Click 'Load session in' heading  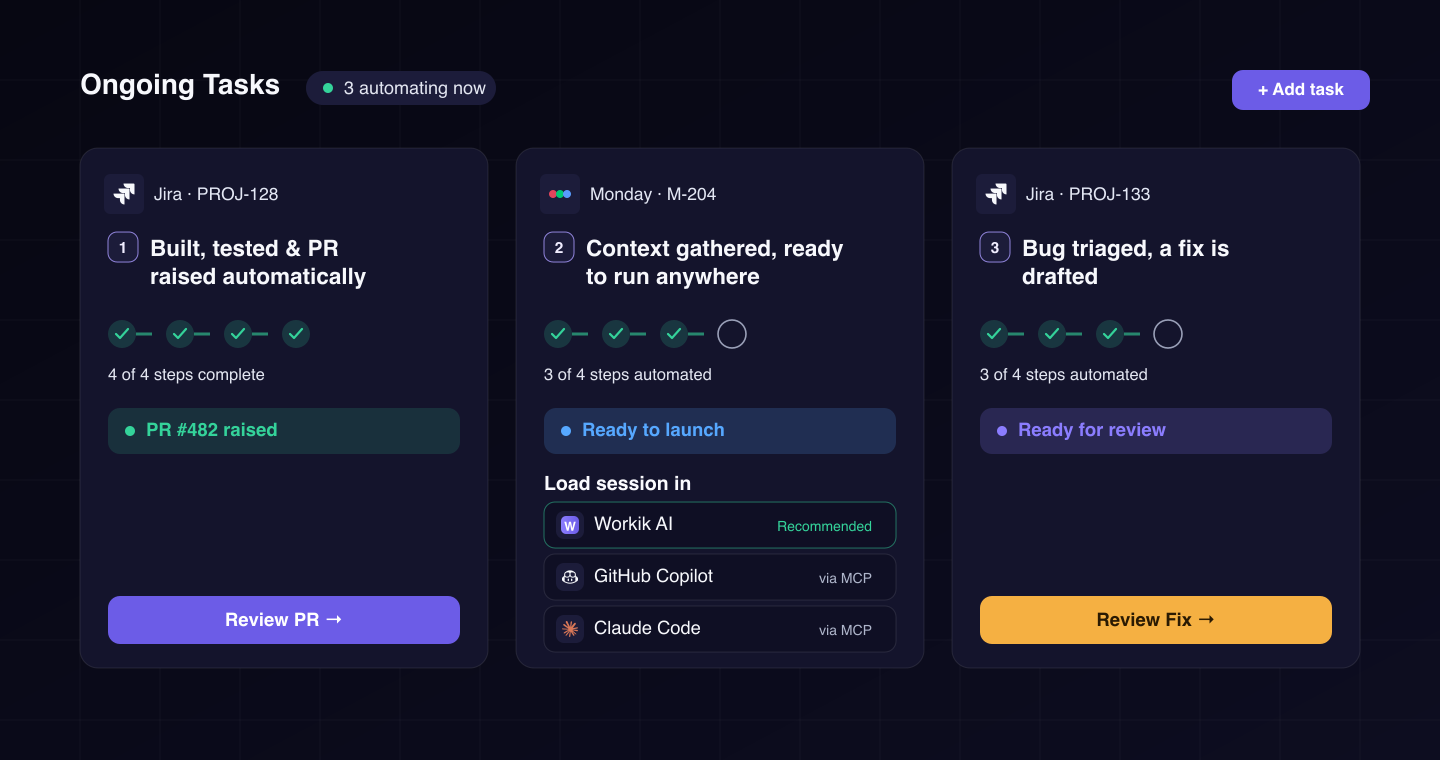(x=617, y=484)
